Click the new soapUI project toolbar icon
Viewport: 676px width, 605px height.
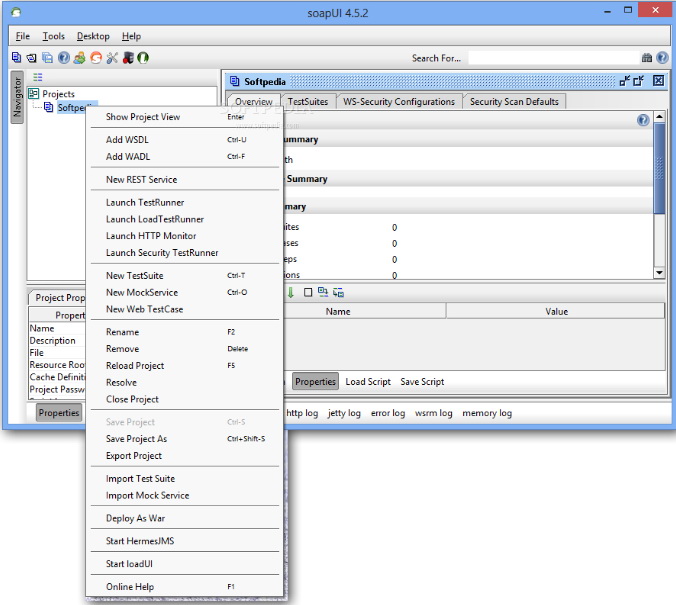pos(16,57)
